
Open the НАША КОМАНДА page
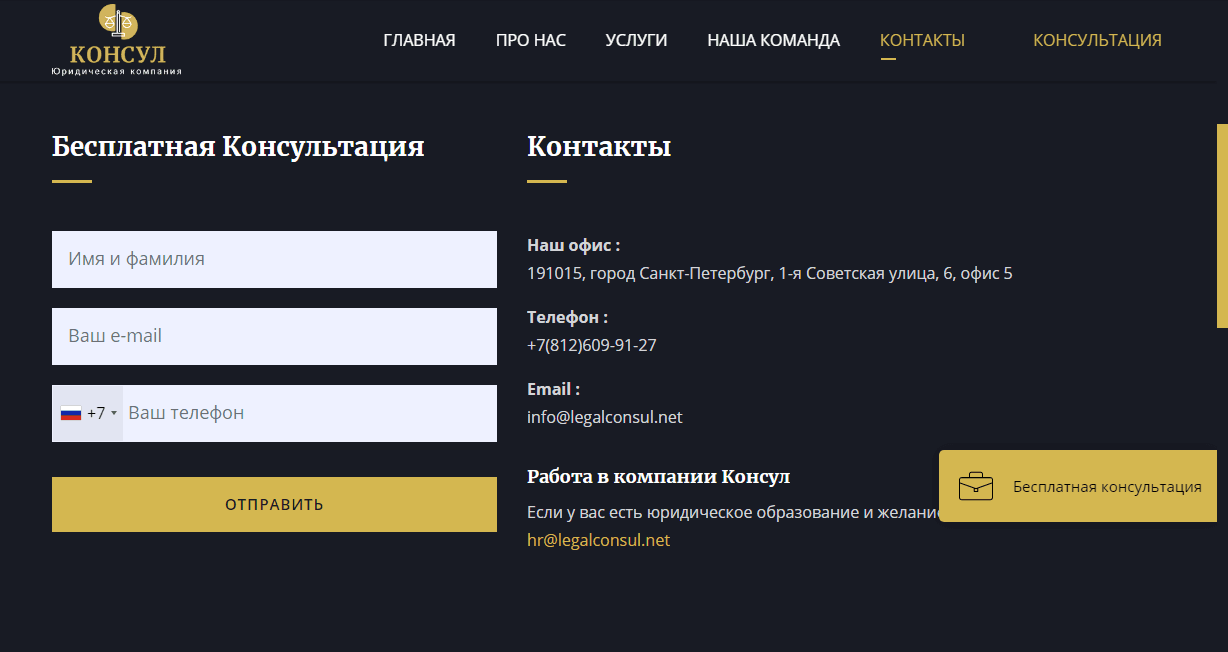(773, 40)
